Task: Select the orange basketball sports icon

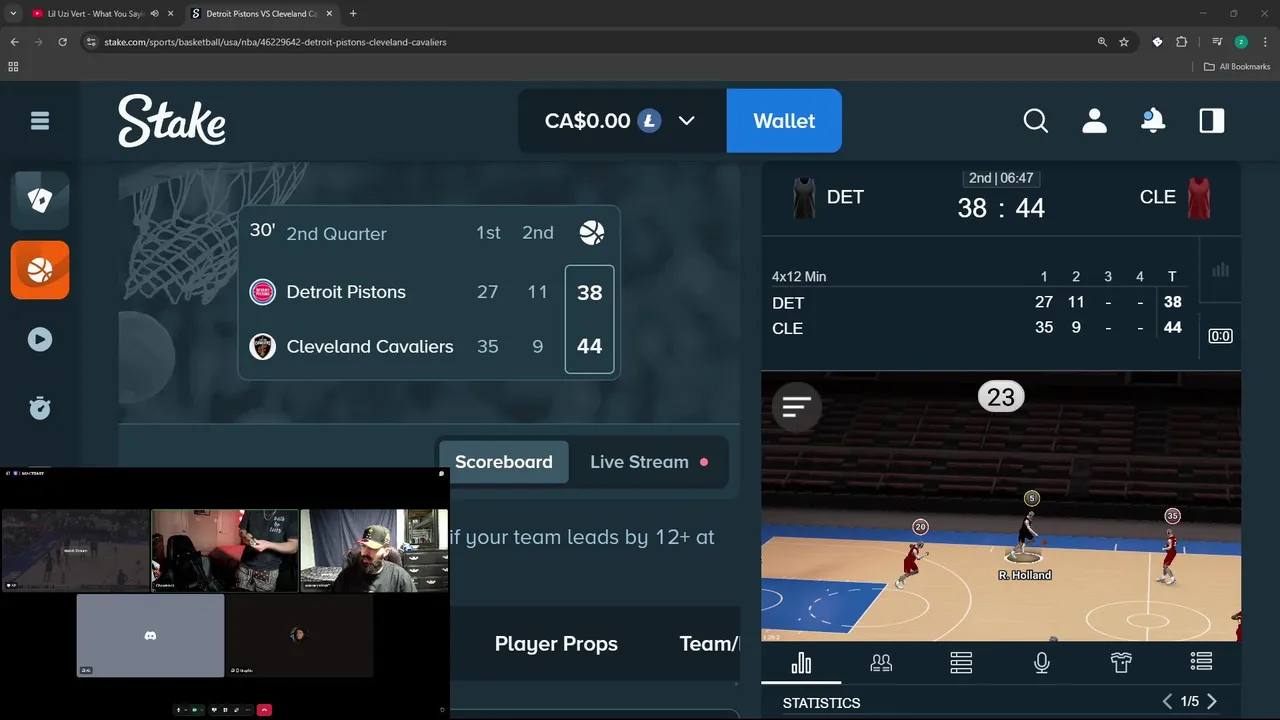Action: click(40, 270)
